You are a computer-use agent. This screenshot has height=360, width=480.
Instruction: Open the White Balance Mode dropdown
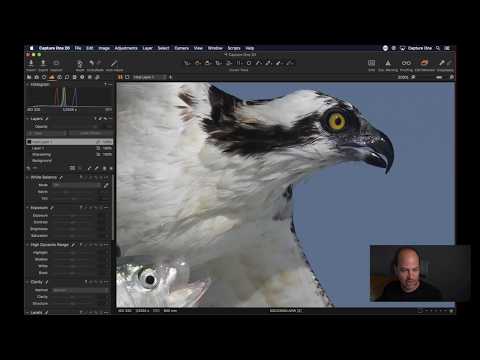77,185
